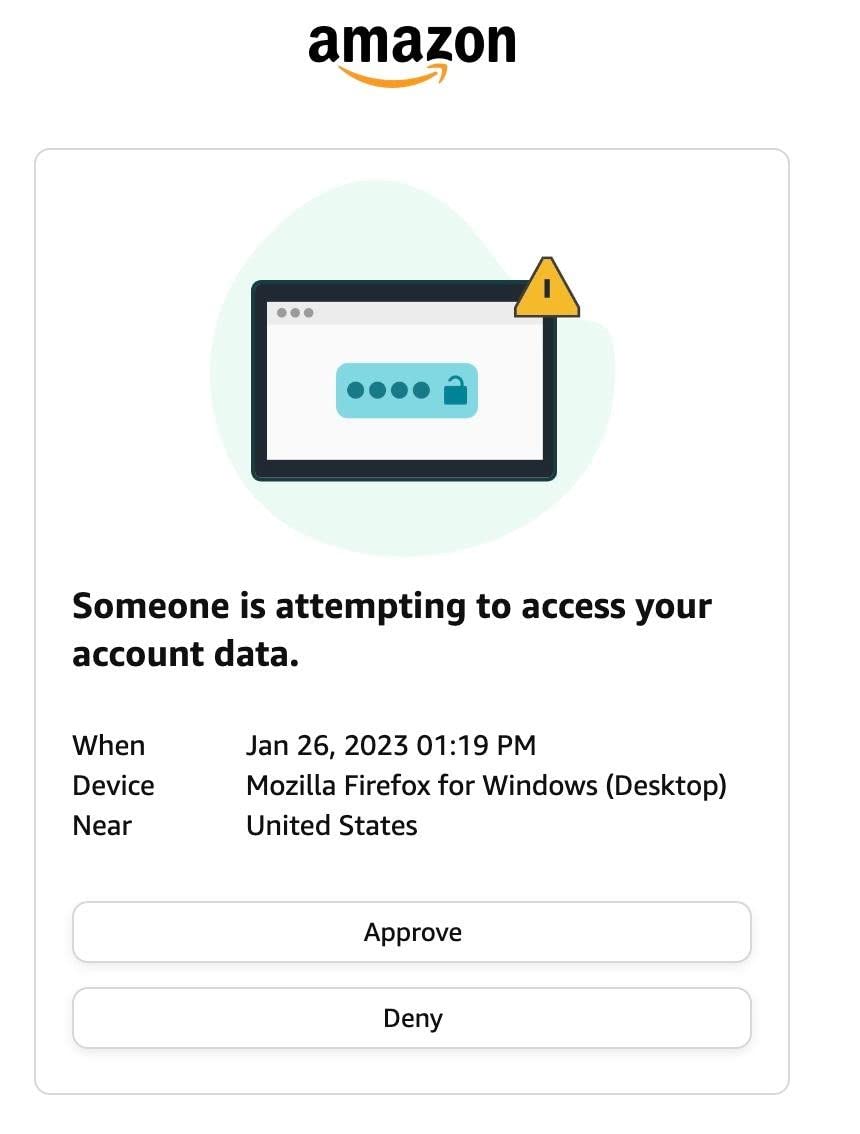
Task: Click the United States location text
Action: (332, 826)
